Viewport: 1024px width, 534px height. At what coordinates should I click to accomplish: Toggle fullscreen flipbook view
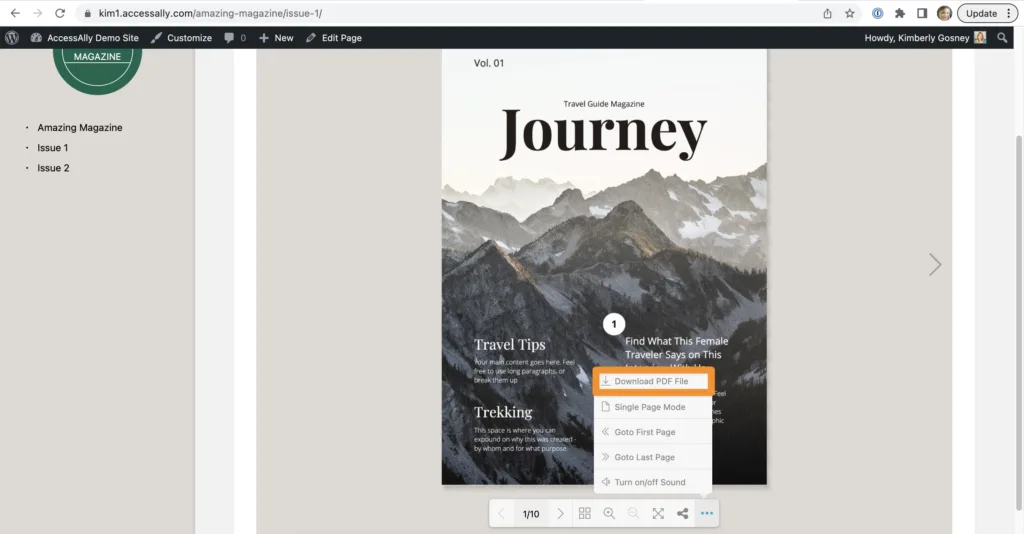coord(658,514)
